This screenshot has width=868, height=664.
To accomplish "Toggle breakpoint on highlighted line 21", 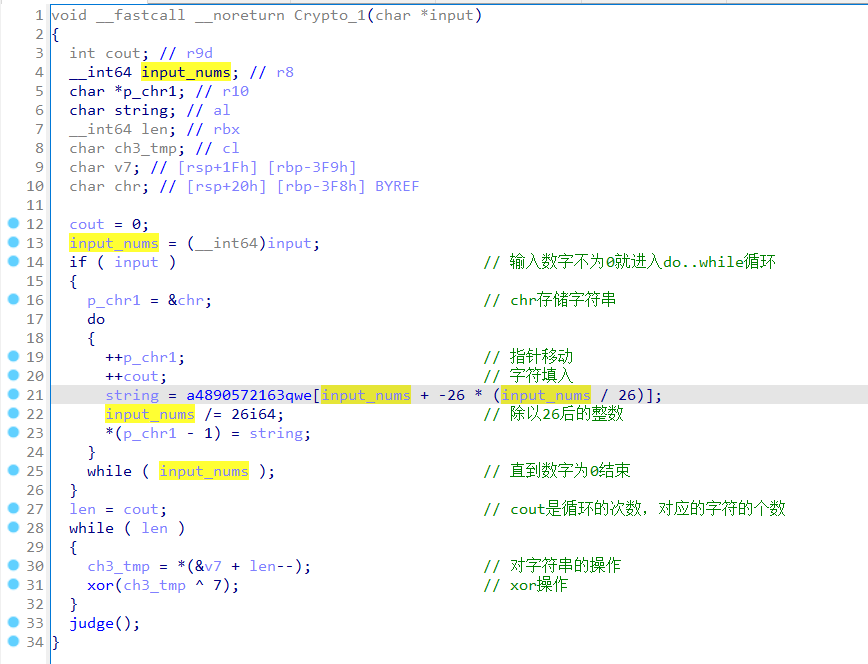I will coord(13,395).
